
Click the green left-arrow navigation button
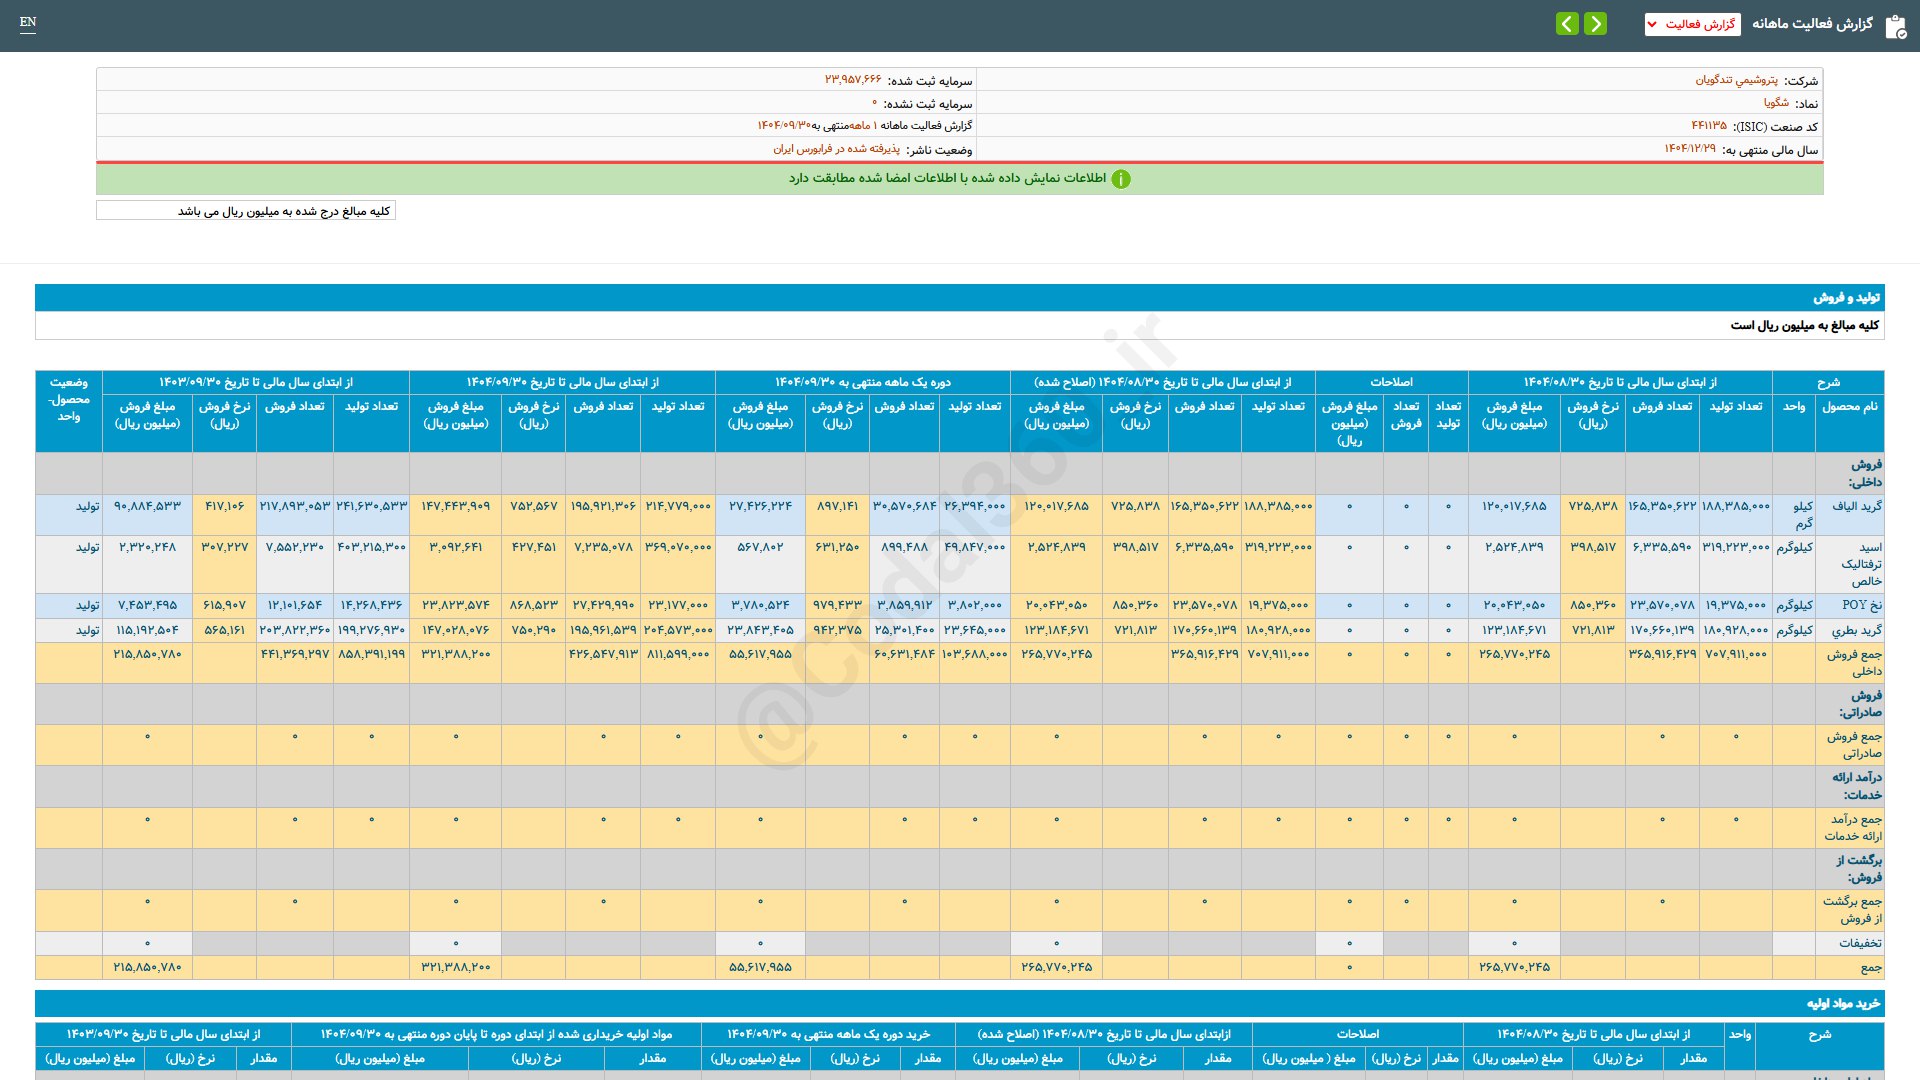click(x=1567, y=24)
